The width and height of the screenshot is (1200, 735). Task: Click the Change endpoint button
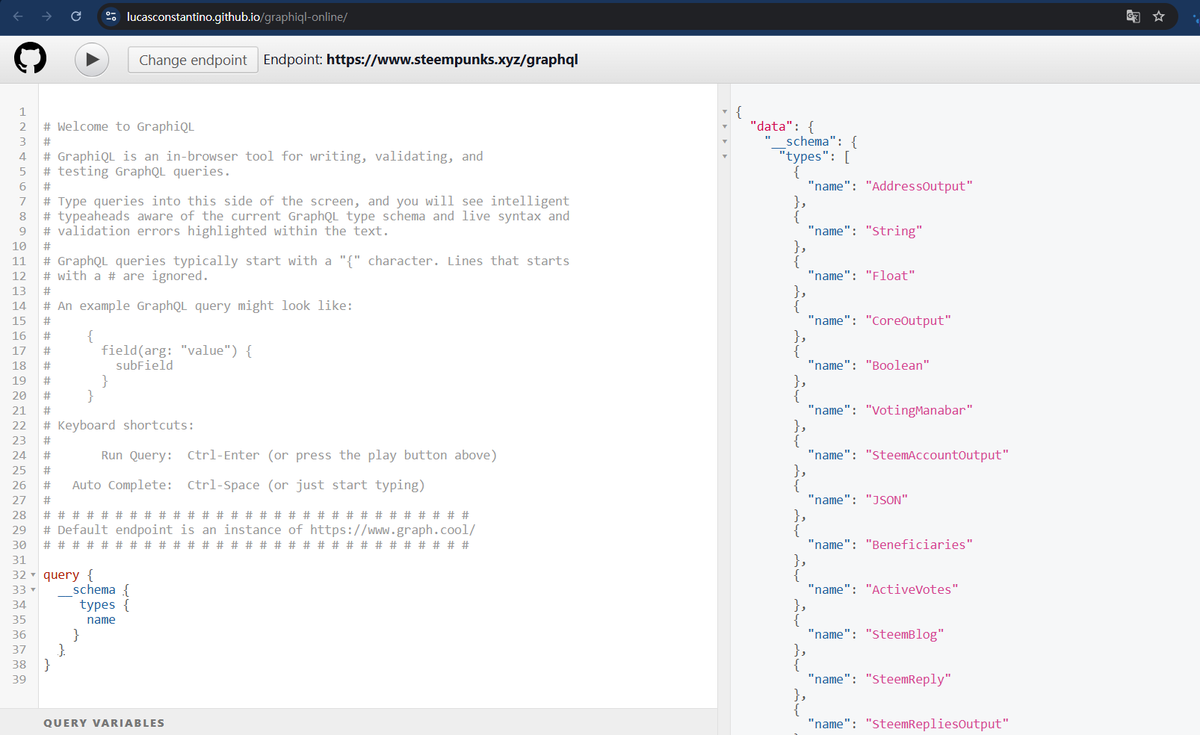[193, 60]
